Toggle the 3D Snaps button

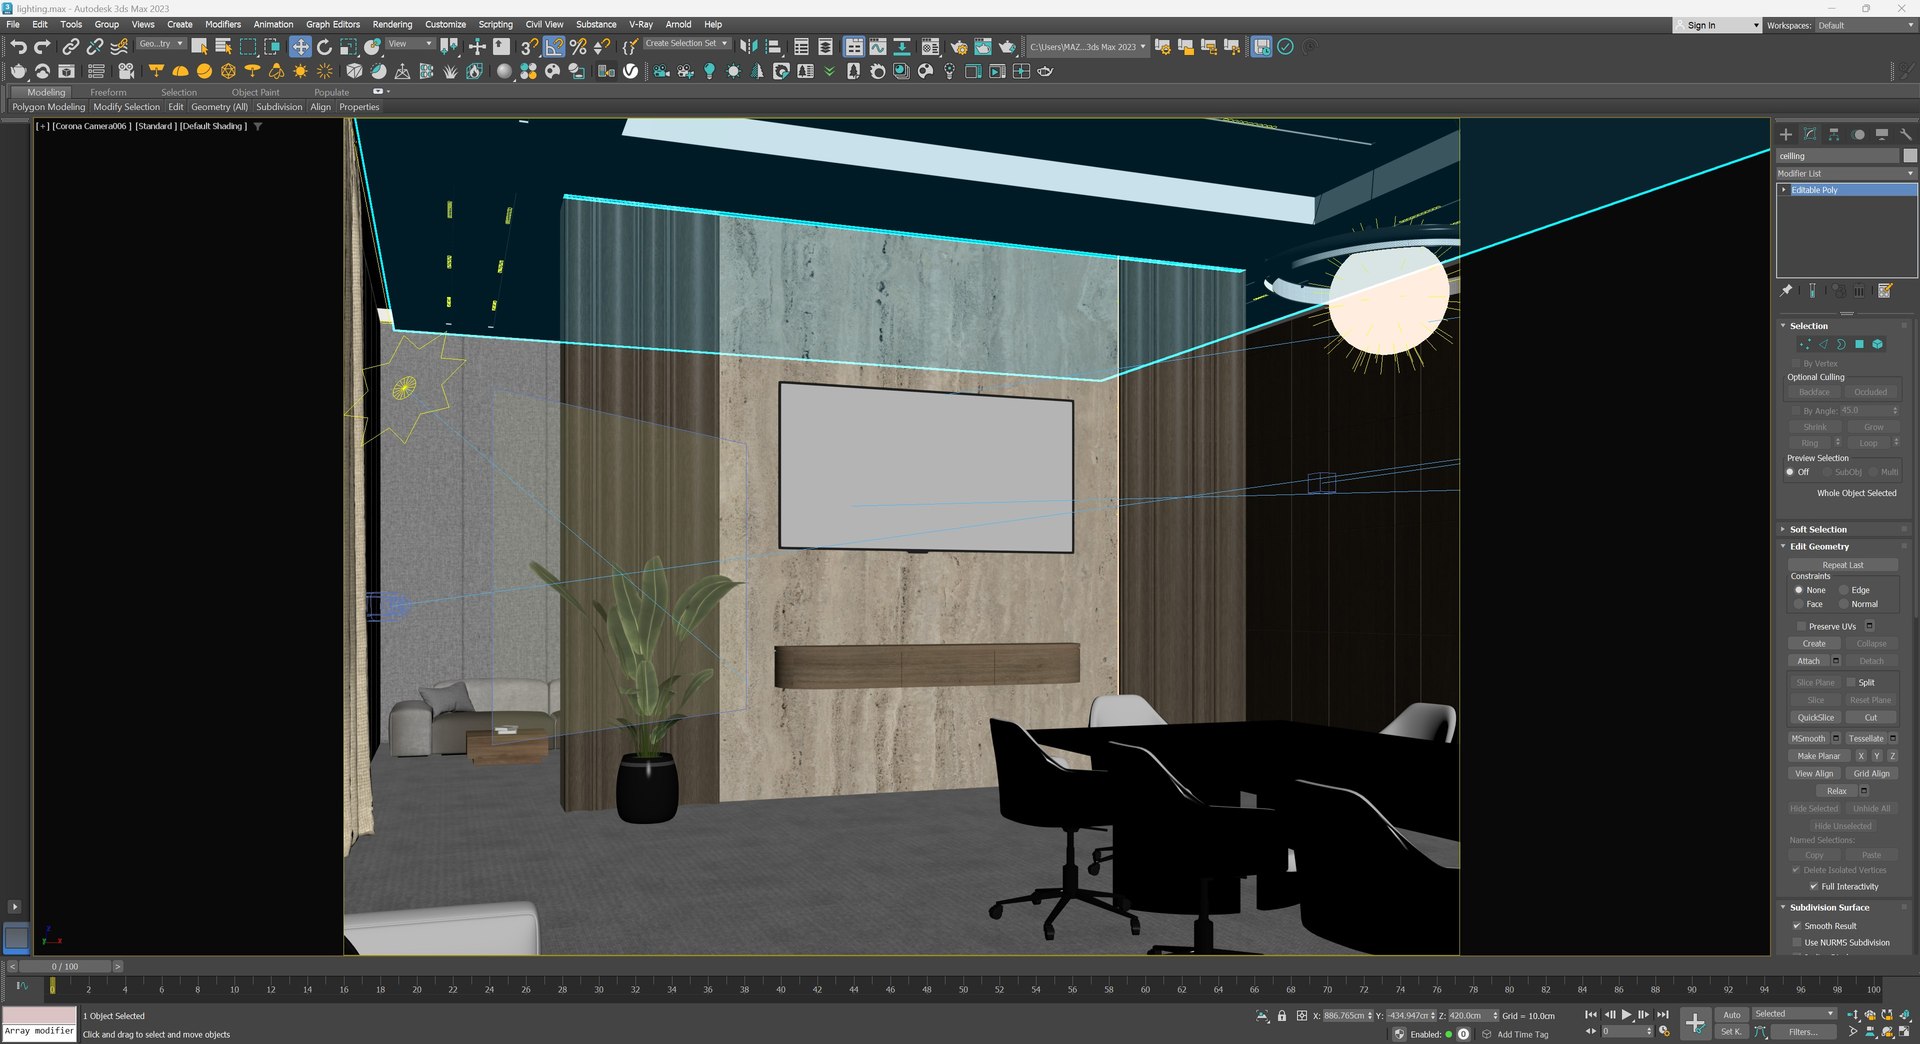pos(529,47)
